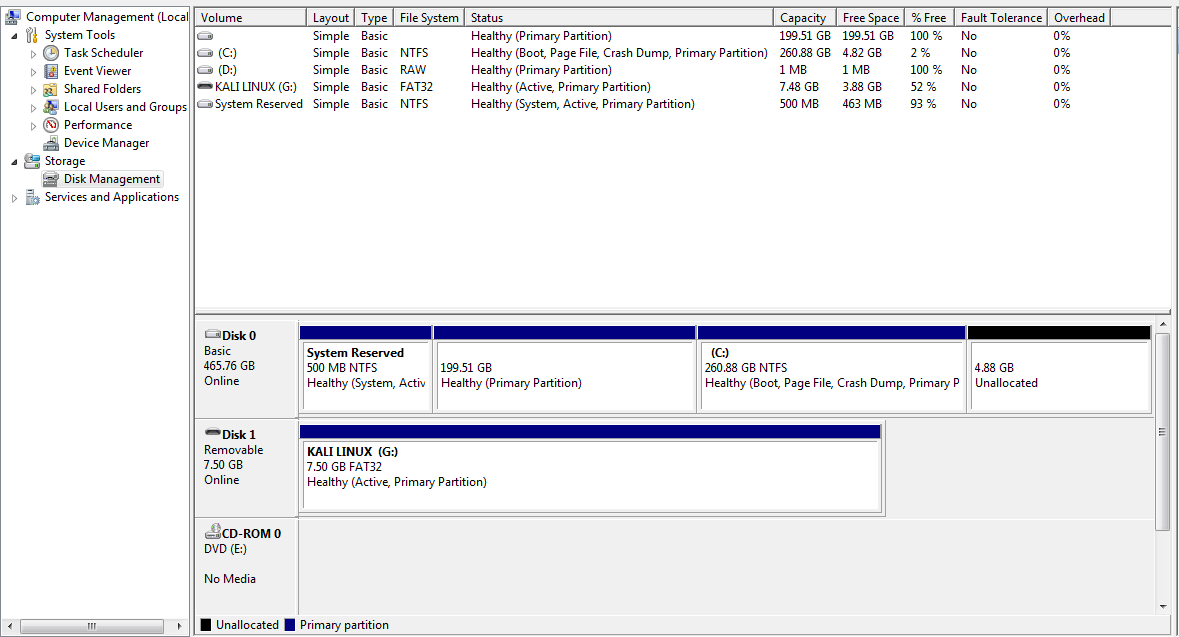Viewport: 1179px width, 637px height.
Task: Click the tree pane scroll right arrow
Action: [179, 626]
